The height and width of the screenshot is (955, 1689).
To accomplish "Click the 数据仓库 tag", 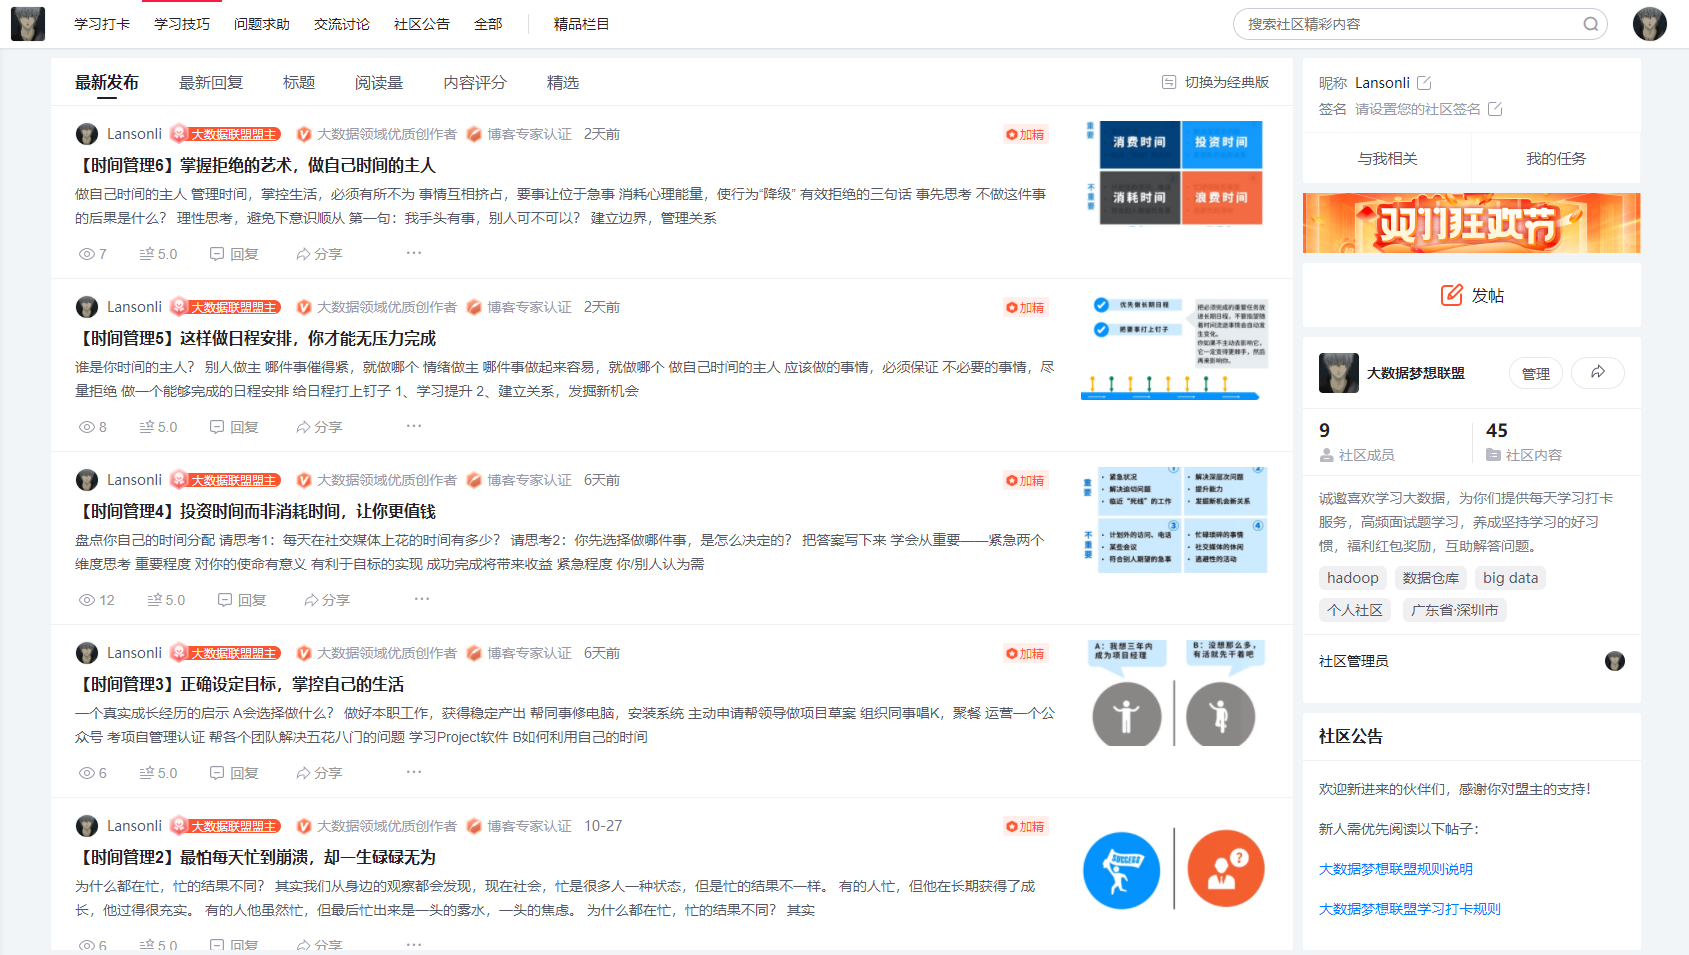I will (1431, 578).
